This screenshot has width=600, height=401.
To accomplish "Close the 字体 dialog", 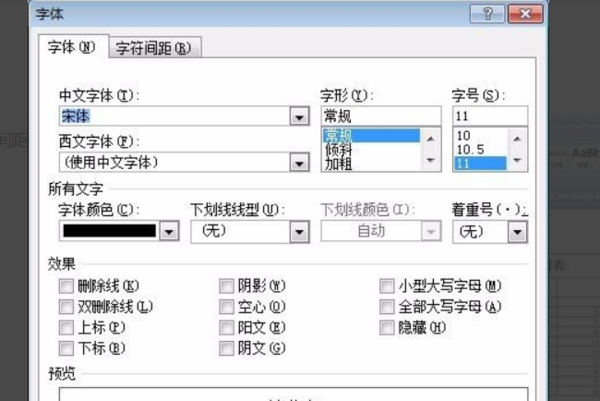I will point(525,14).
